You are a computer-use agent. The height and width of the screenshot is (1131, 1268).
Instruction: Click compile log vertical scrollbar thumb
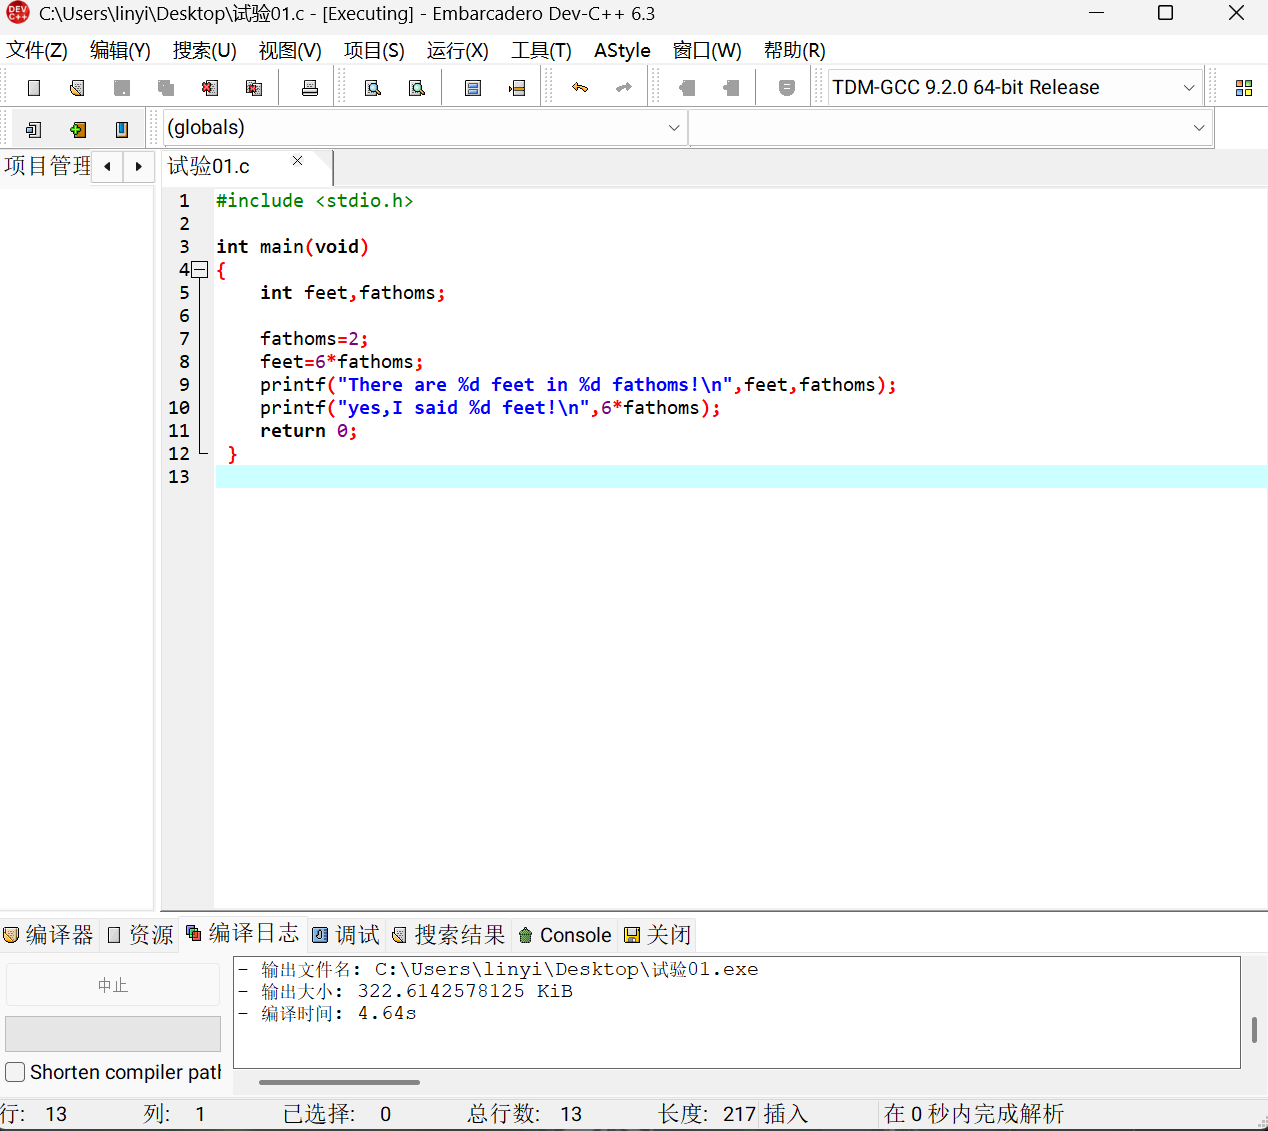click(1254, 1030)
